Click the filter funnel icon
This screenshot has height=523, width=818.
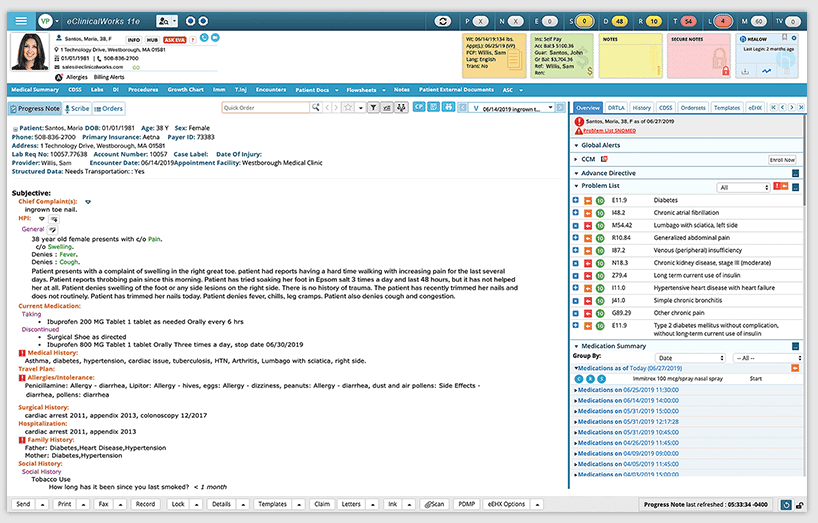point(374,108)
